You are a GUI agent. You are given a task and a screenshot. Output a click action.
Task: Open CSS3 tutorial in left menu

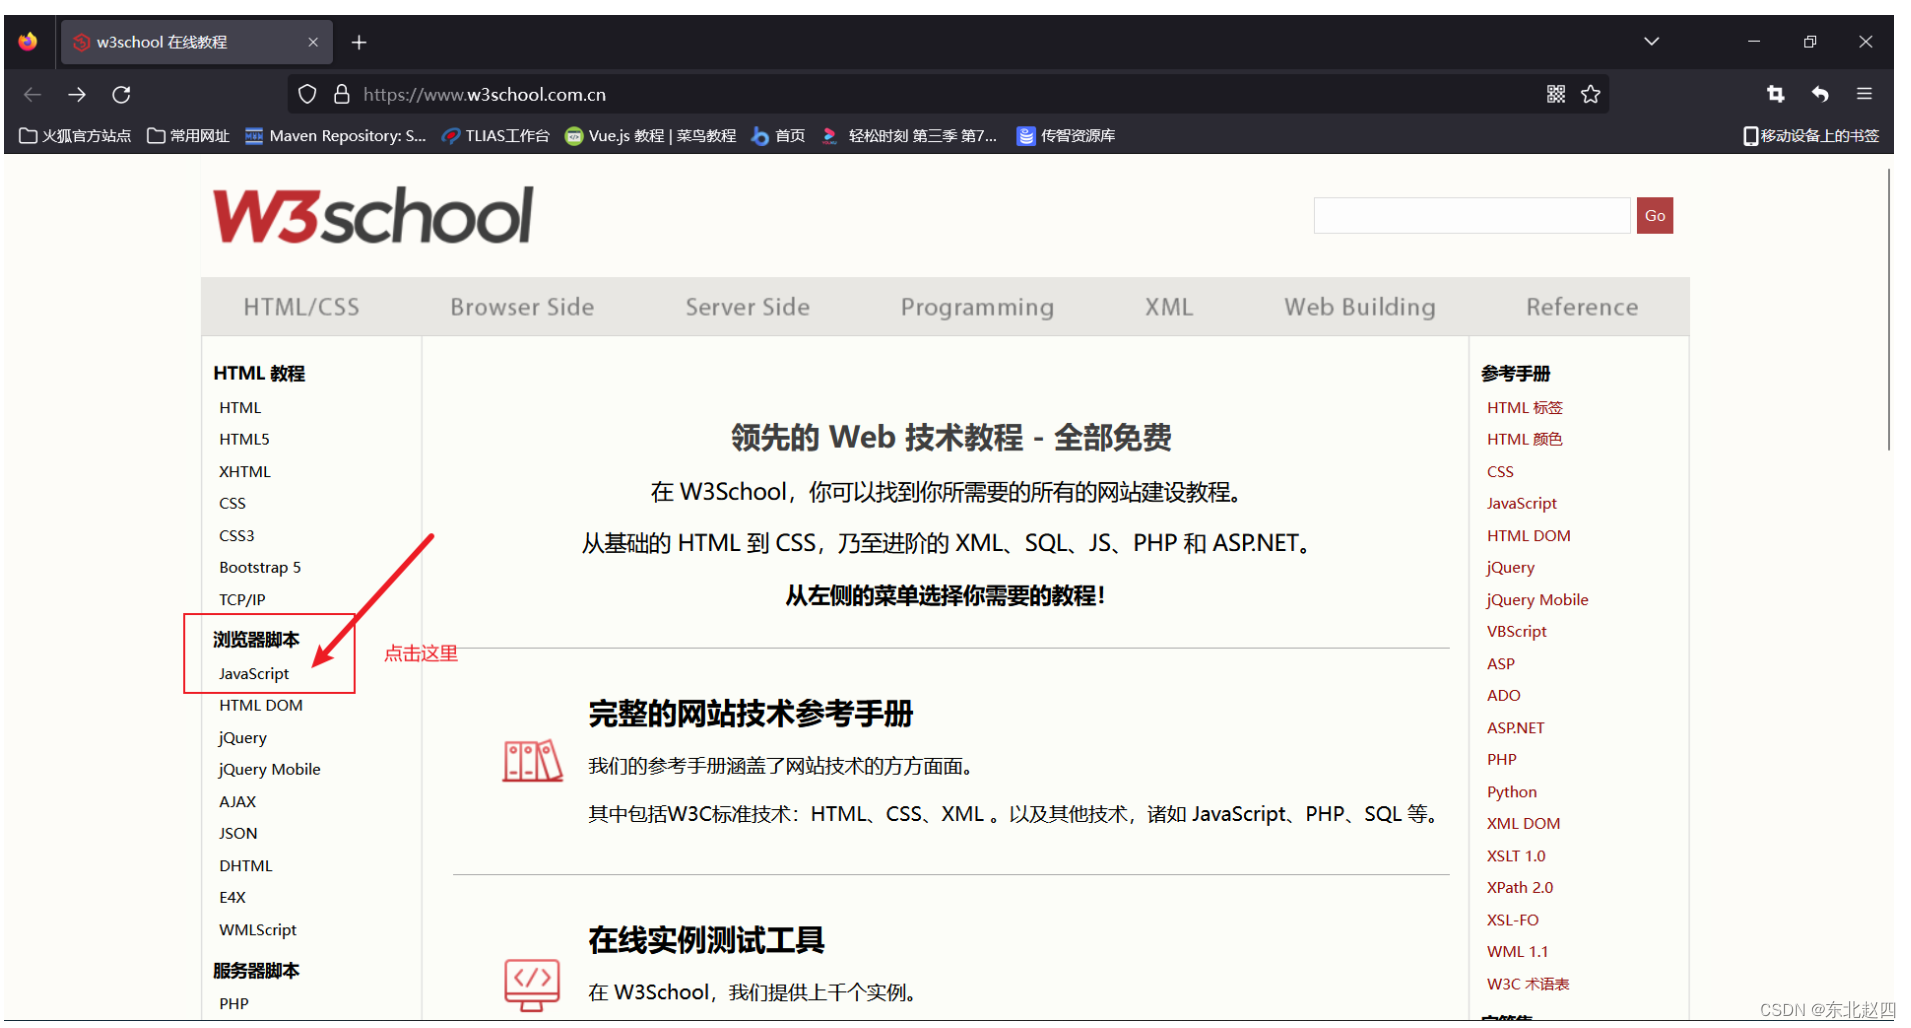pos(237,535)
